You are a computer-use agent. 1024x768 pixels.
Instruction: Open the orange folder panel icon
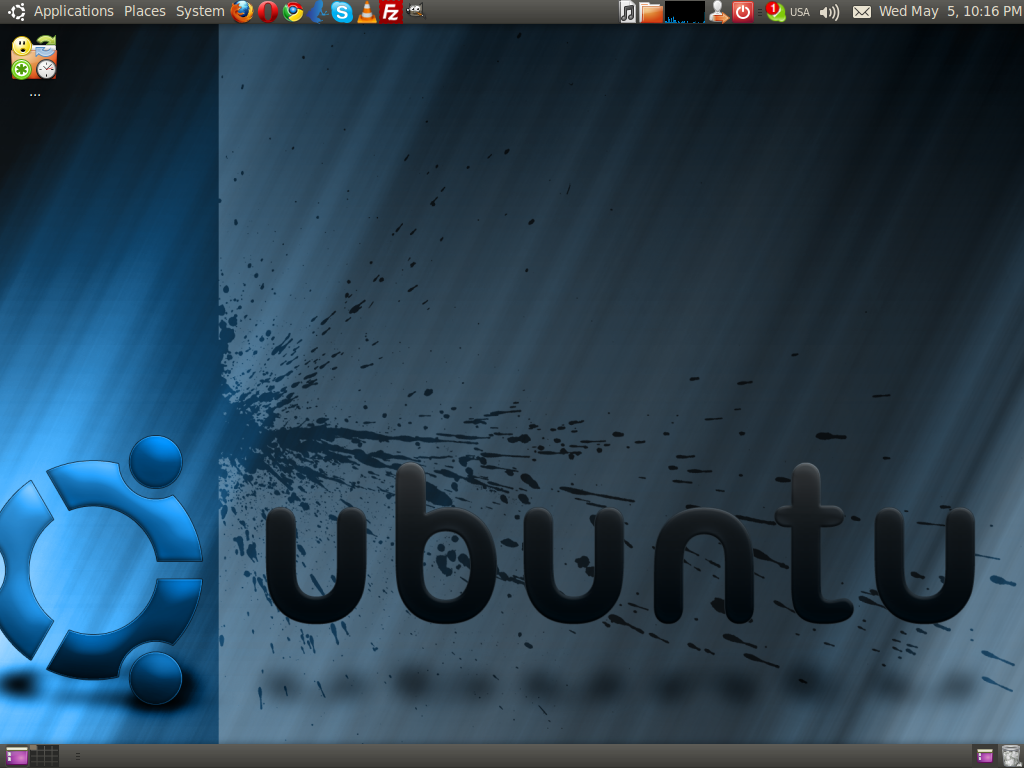coord(651,12)
